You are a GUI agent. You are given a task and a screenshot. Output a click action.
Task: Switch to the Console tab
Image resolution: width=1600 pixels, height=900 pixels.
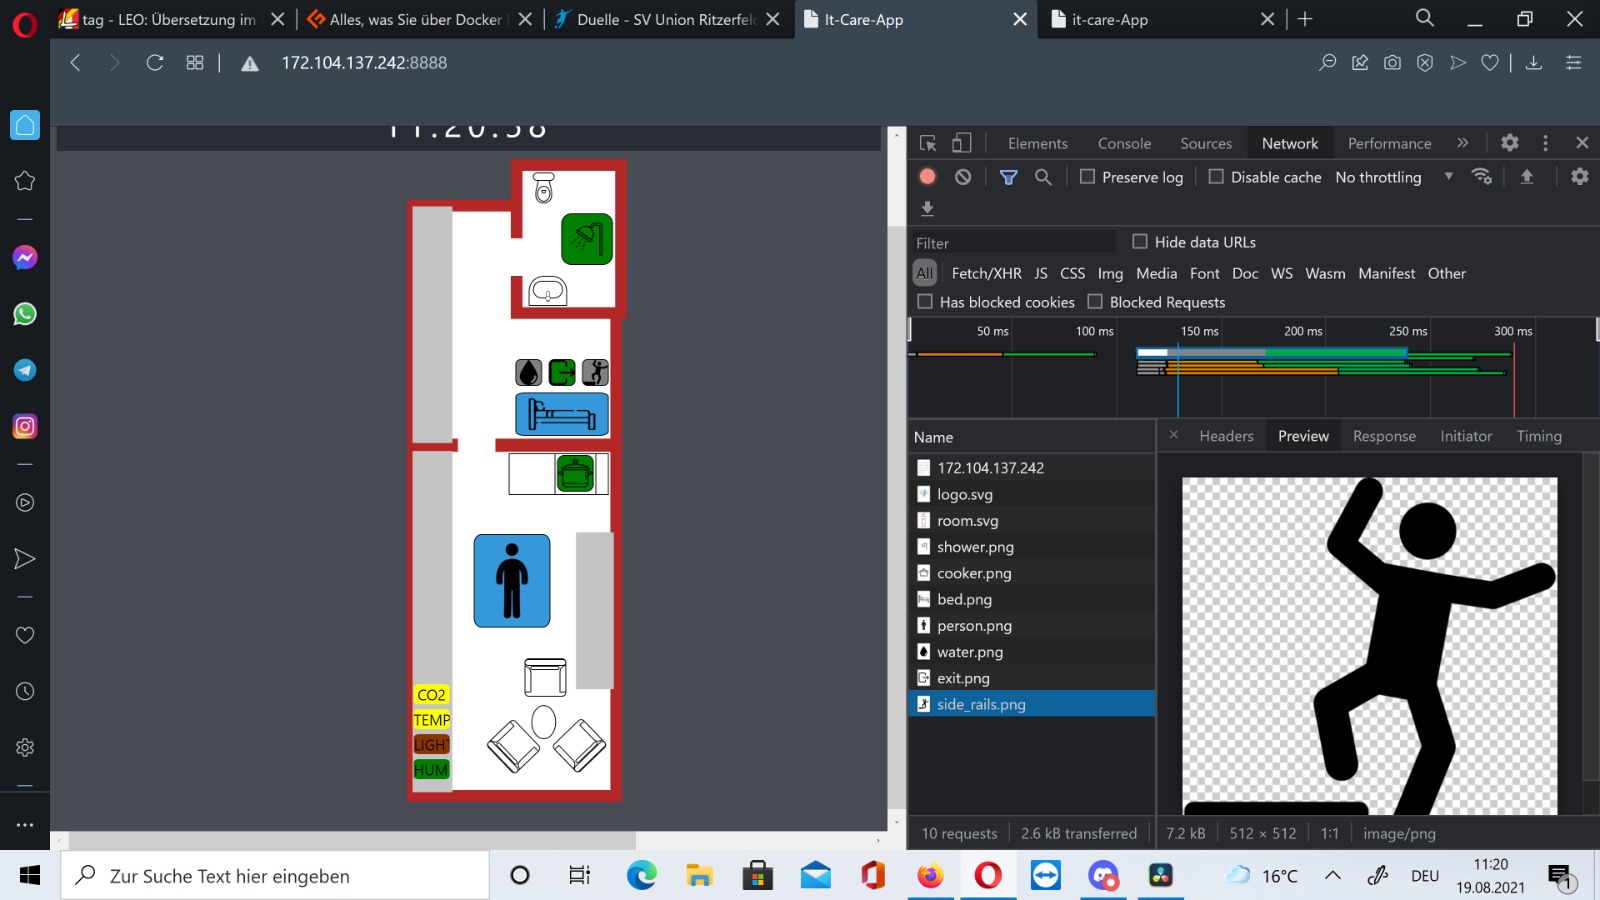(x=1124, y=143)
